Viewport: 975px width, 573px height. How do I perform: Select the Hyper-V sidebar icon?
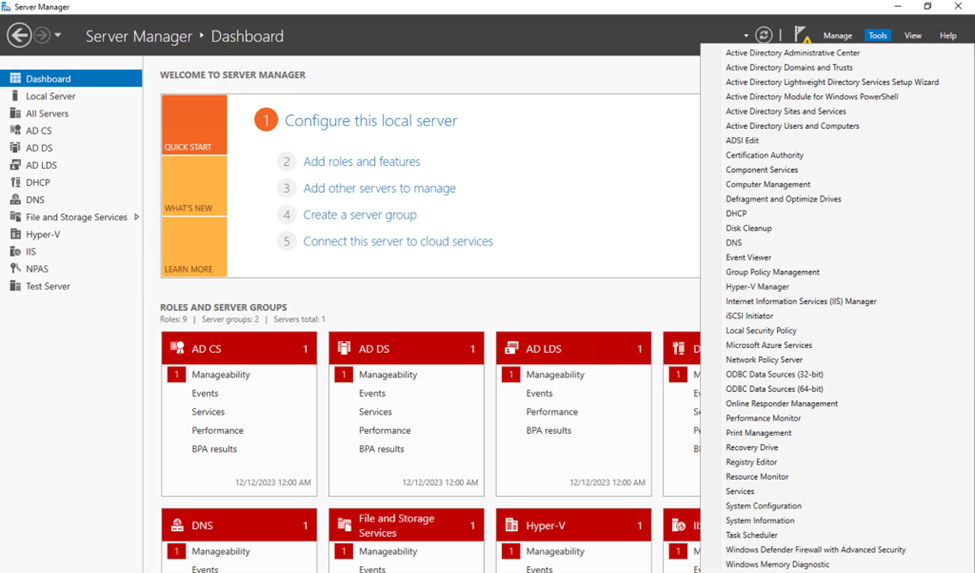[x=16, y=234]
